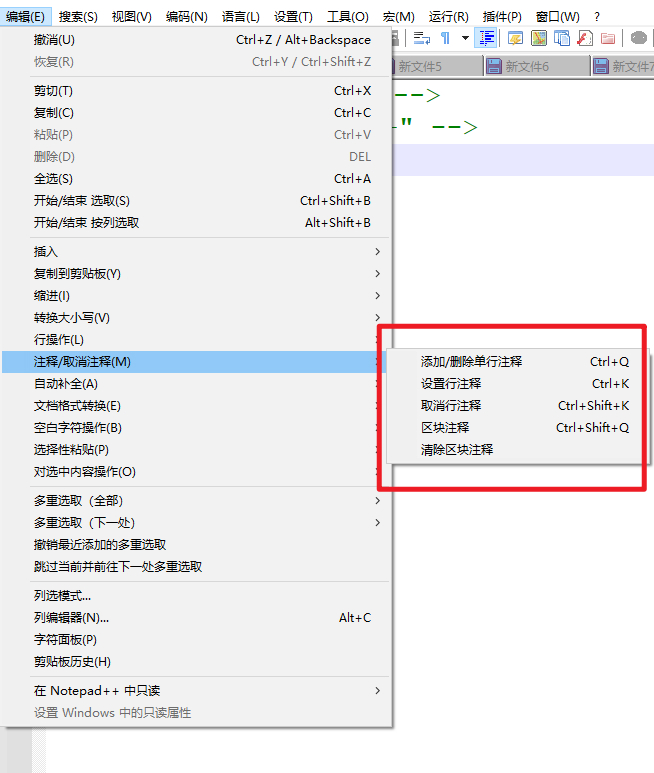Select 清除区块注释 in submenu
The image size is (654, 773).
518,450
